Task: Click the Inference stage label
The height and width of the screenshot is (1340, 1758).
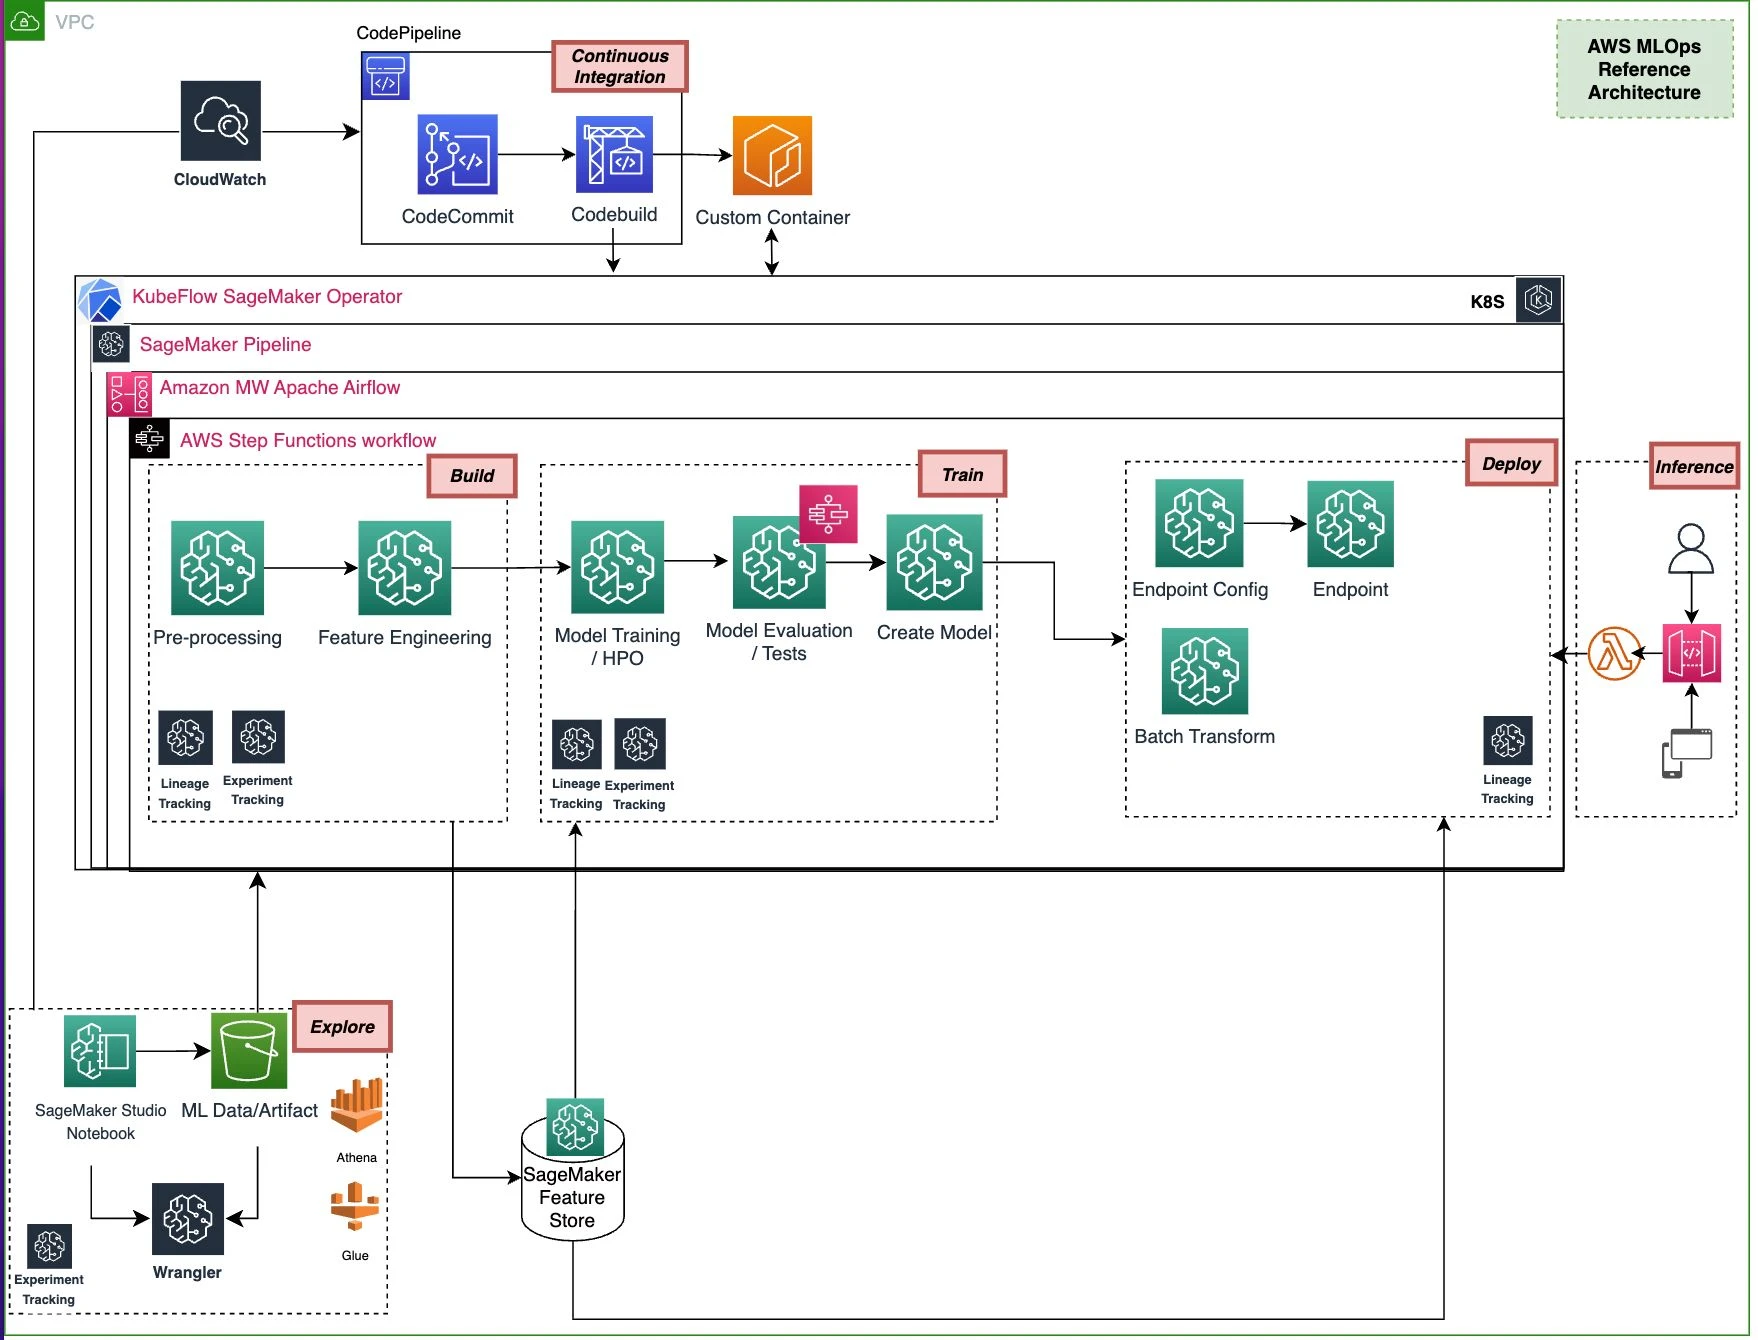Action: click(1694, 466)
